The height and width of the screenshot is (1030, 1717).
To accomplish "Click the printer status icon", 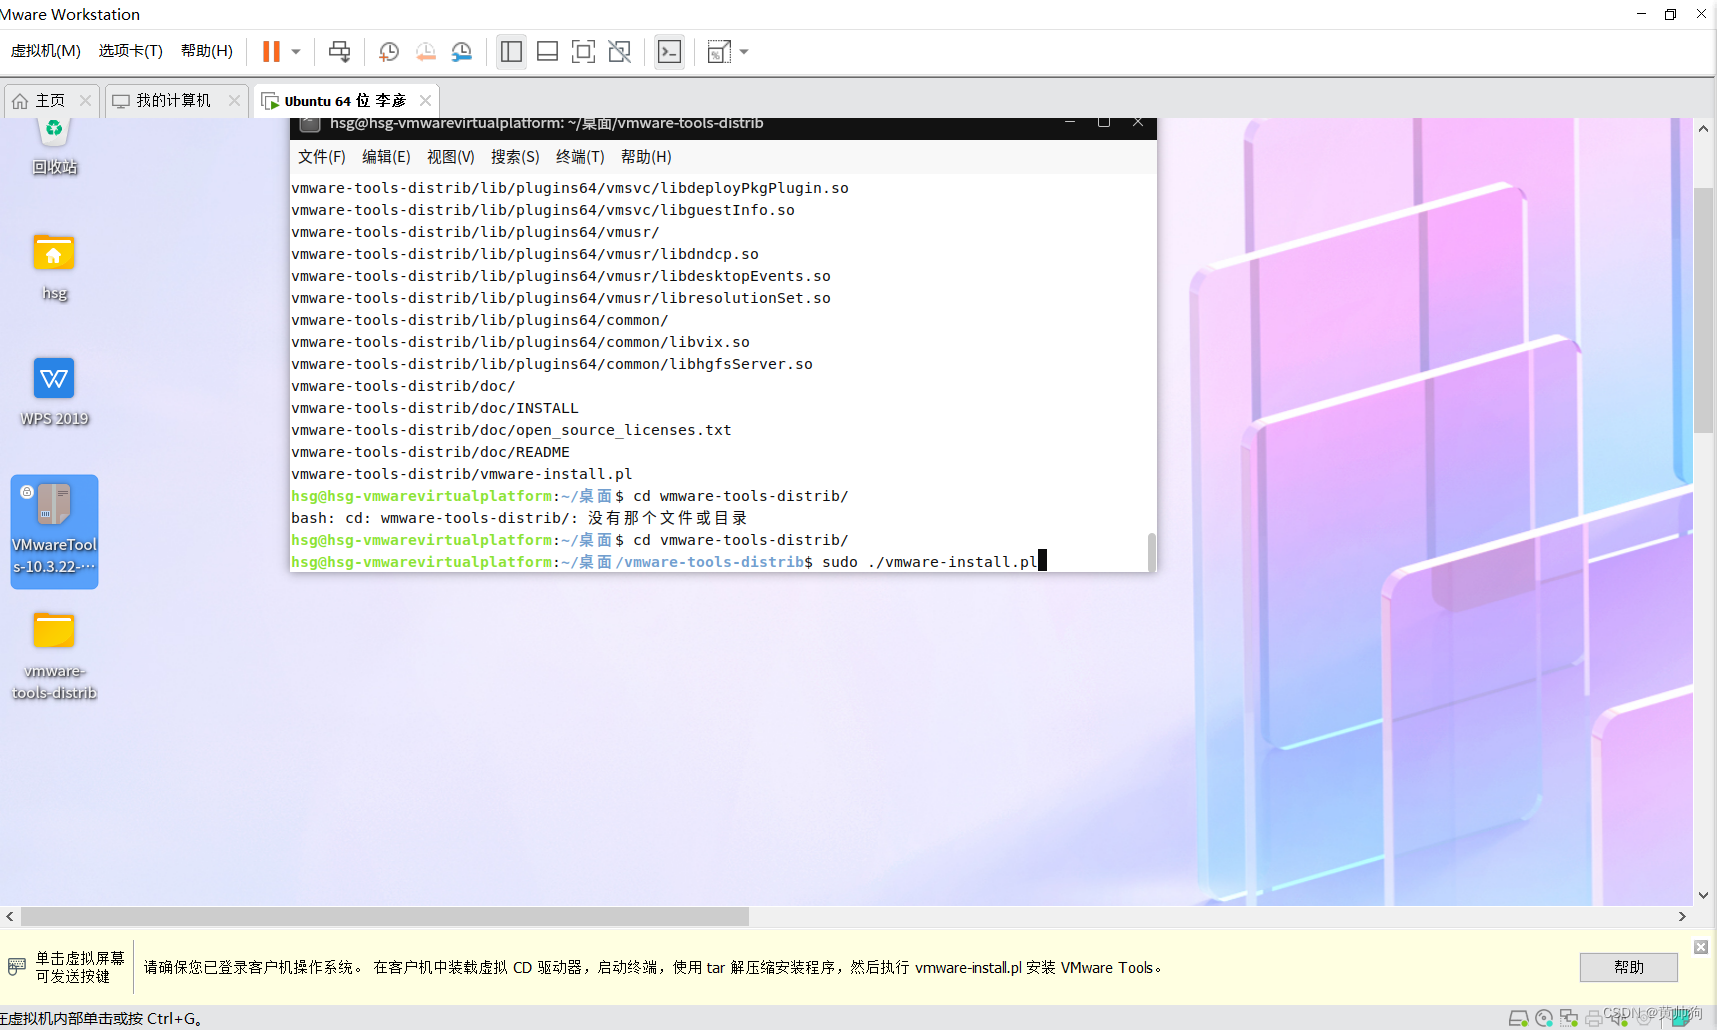I will coord(1594,1018).
